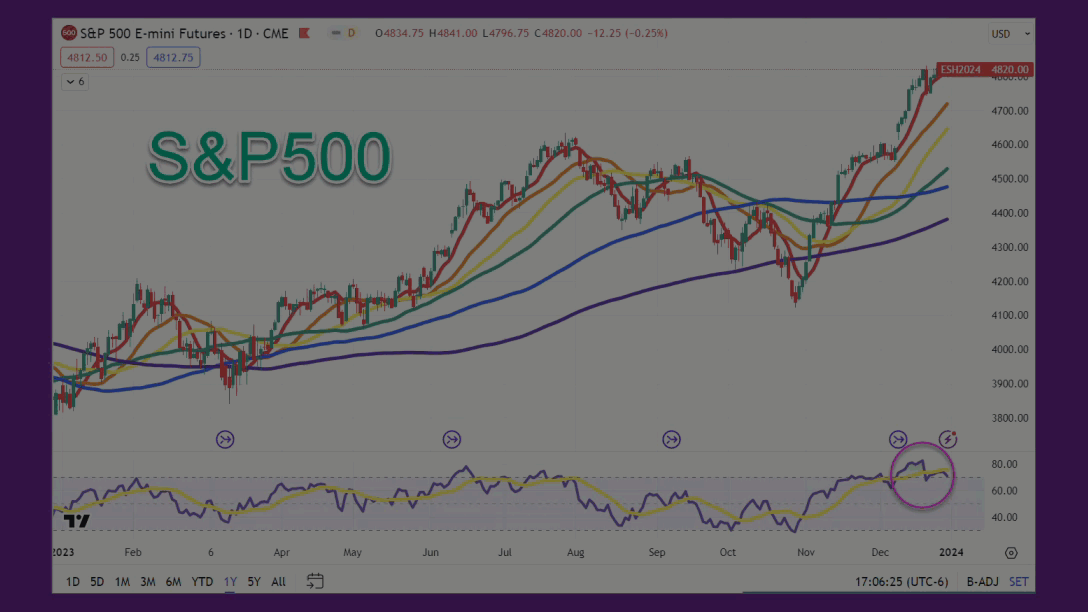Click the 40.00 RSI axis label
The width and height of the screenshot is (1088, 612).
tap(1004, 518)
